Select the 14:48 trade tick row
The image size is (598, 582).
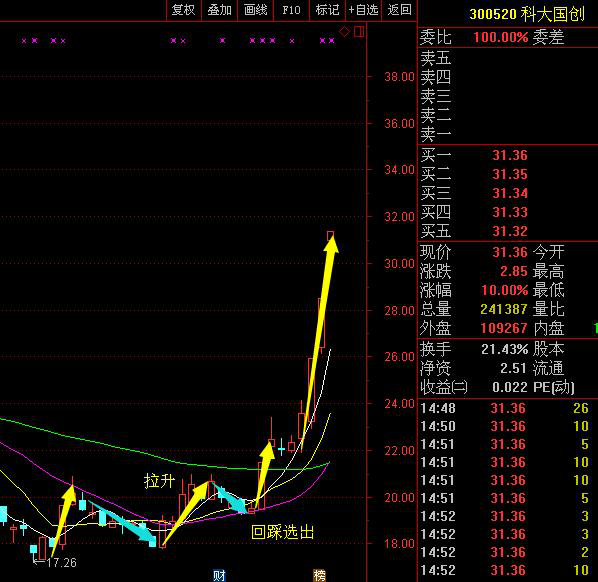coord(508,408)
